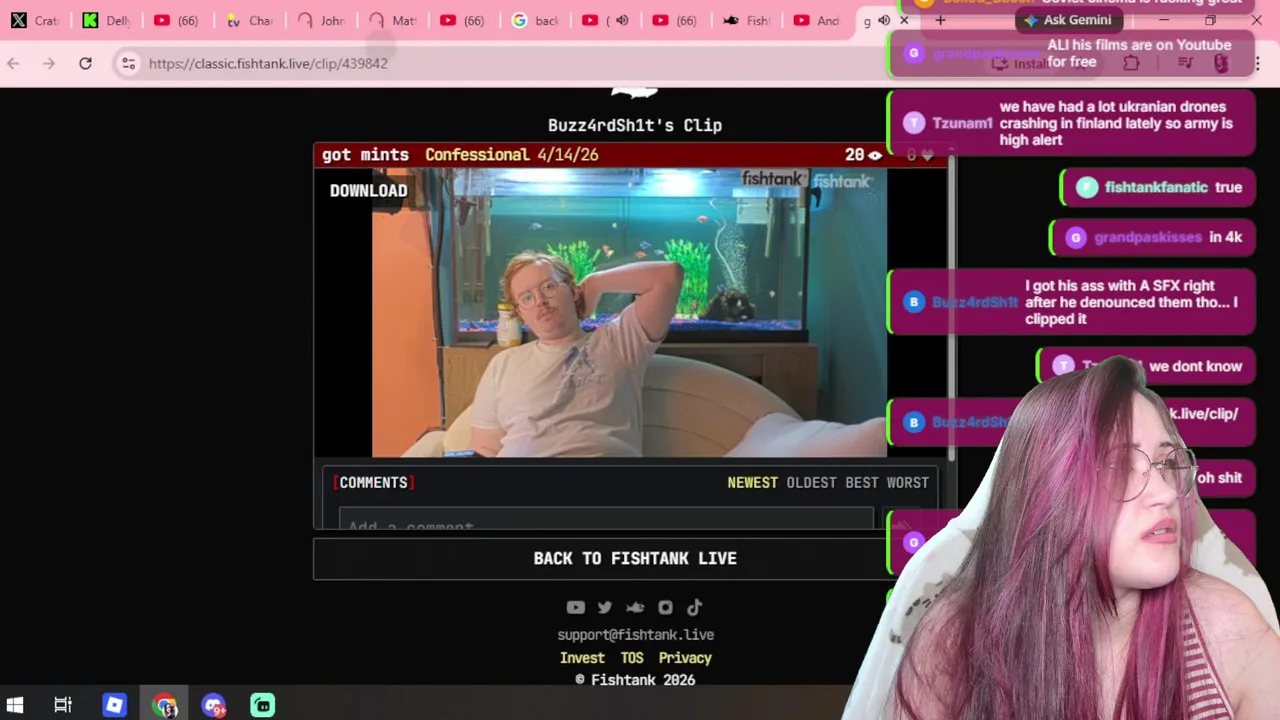
Task: Open the Twitter link in the footer
Action: [605, 607]
